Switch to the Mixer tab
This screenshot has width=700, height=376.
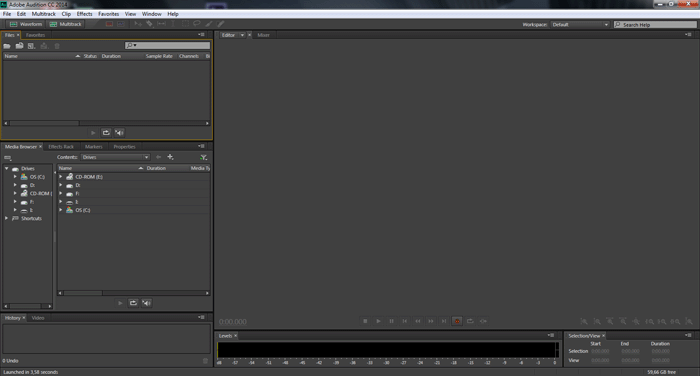point(263,35)
